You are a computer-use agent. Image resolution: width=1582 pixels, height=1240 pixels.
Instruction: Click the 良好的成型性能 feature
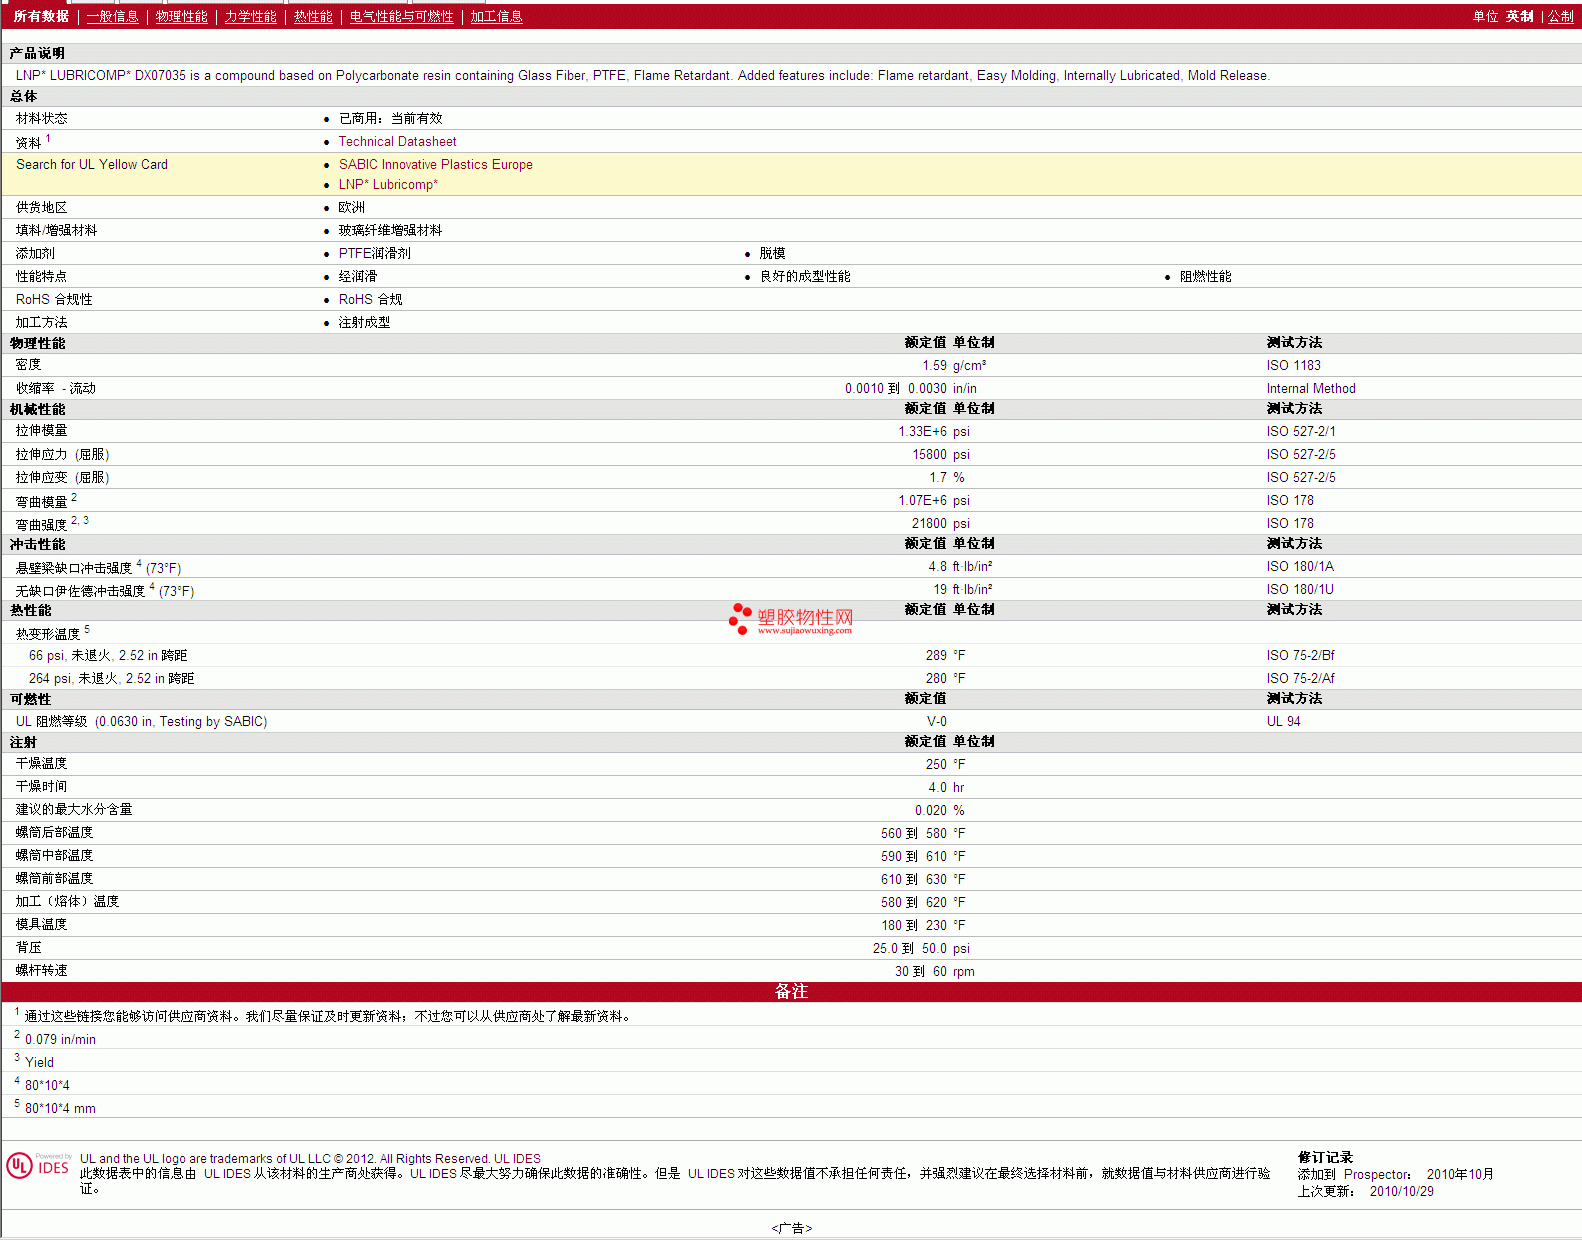pyautogui.click(x=805, y=277)
